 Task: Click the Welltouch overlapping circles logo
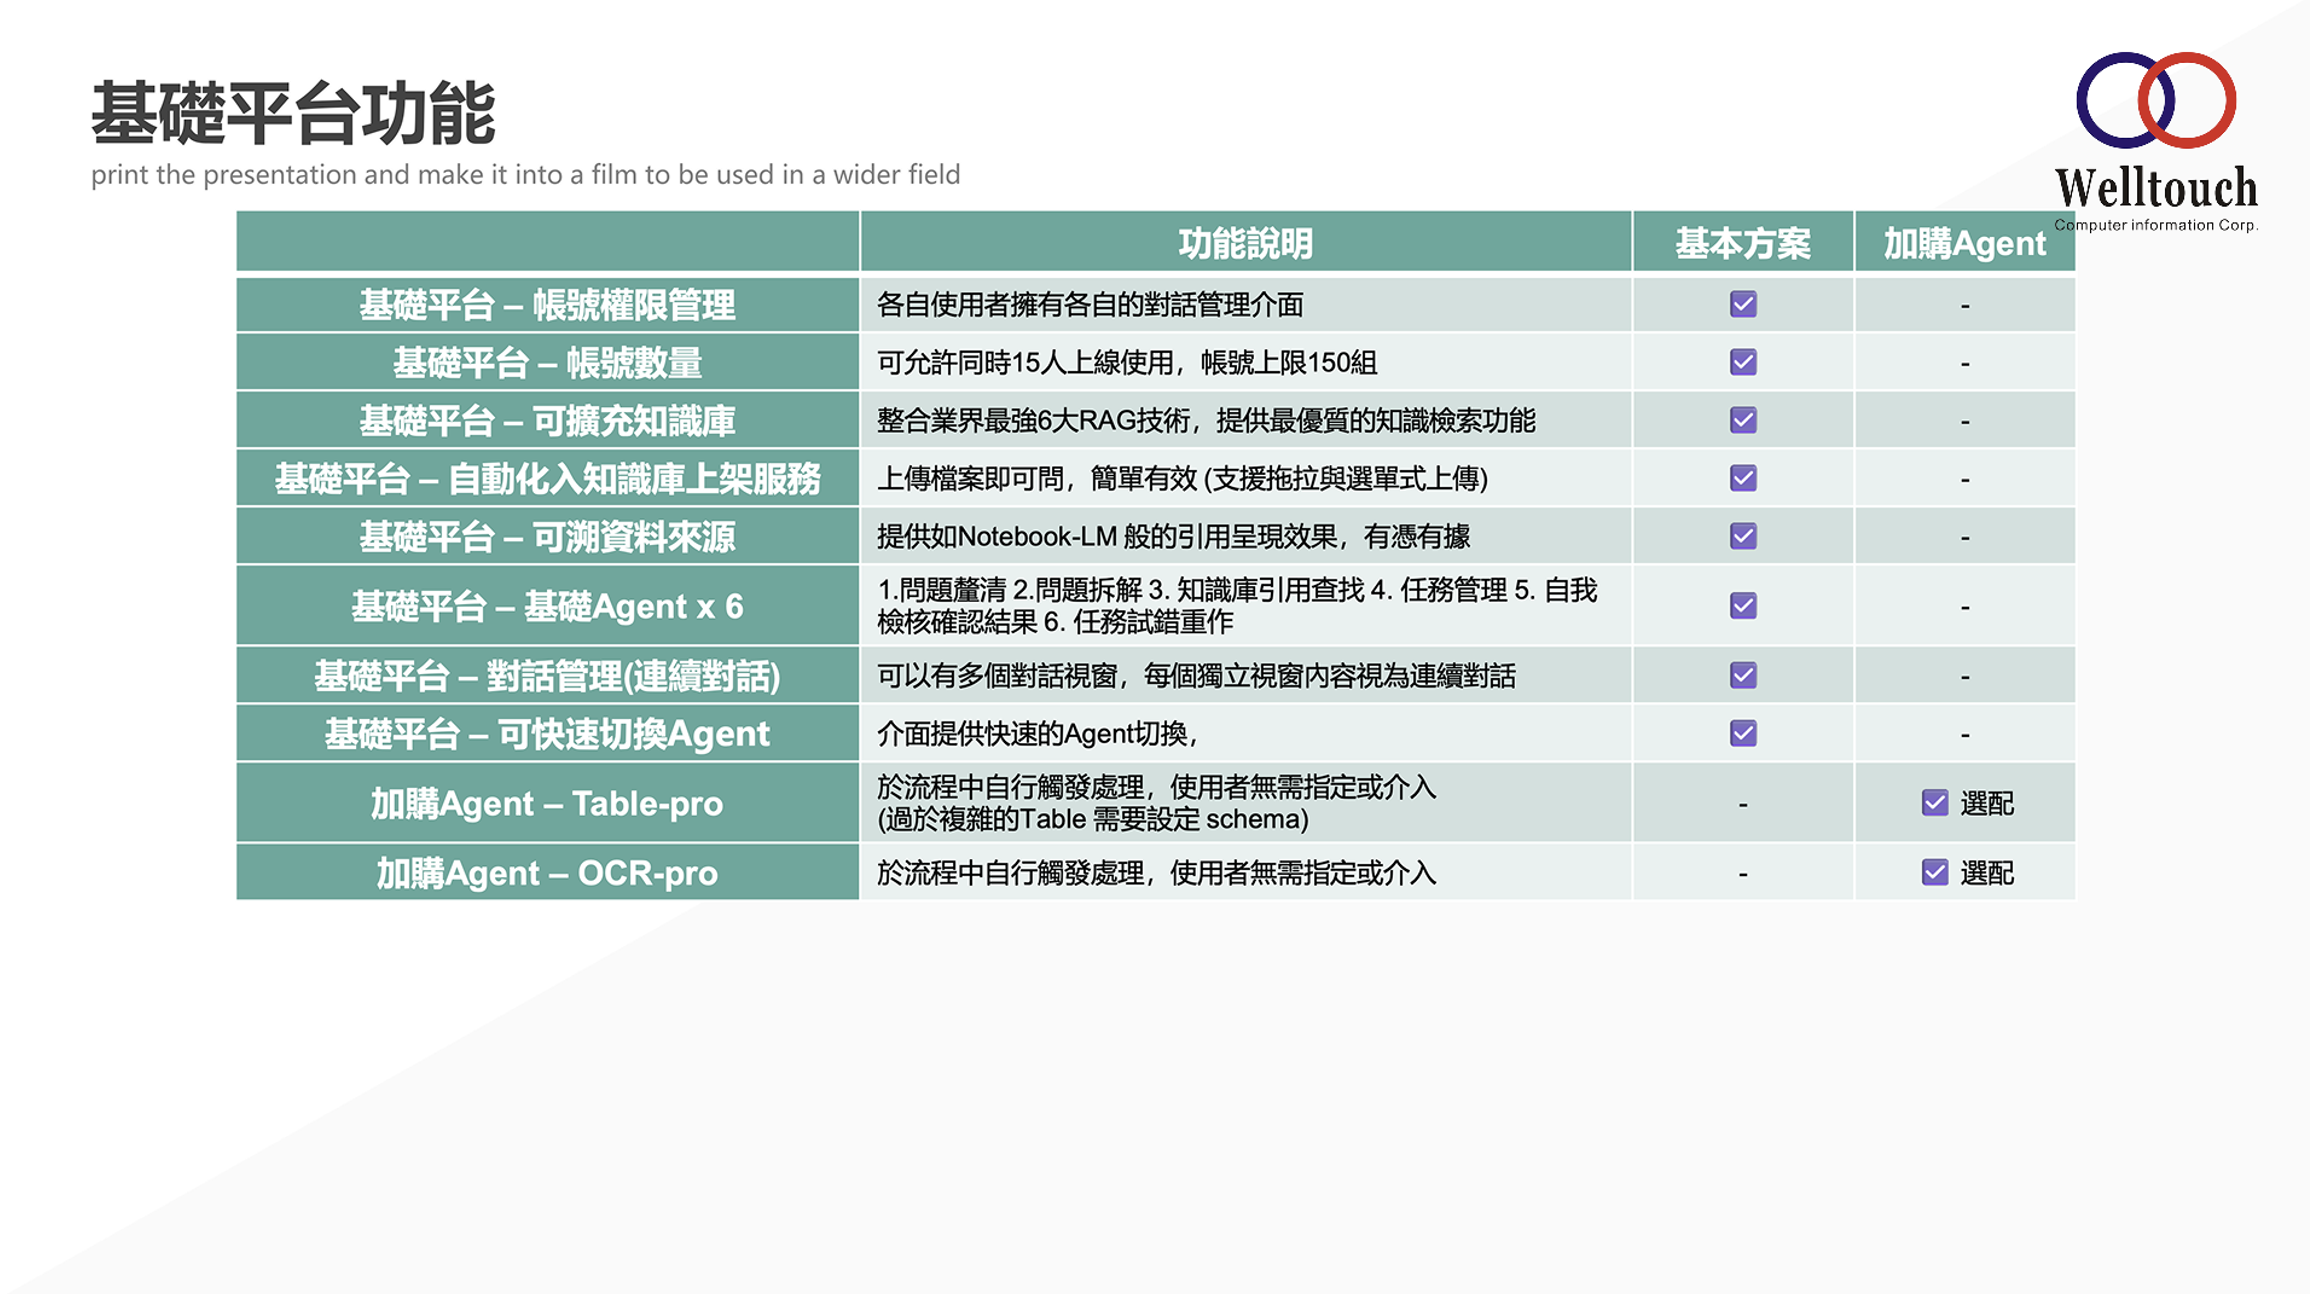coord(2156,100)
